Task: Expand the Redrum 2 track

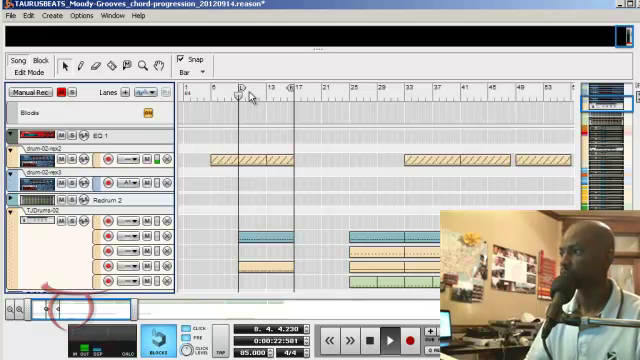Action: 11,199
